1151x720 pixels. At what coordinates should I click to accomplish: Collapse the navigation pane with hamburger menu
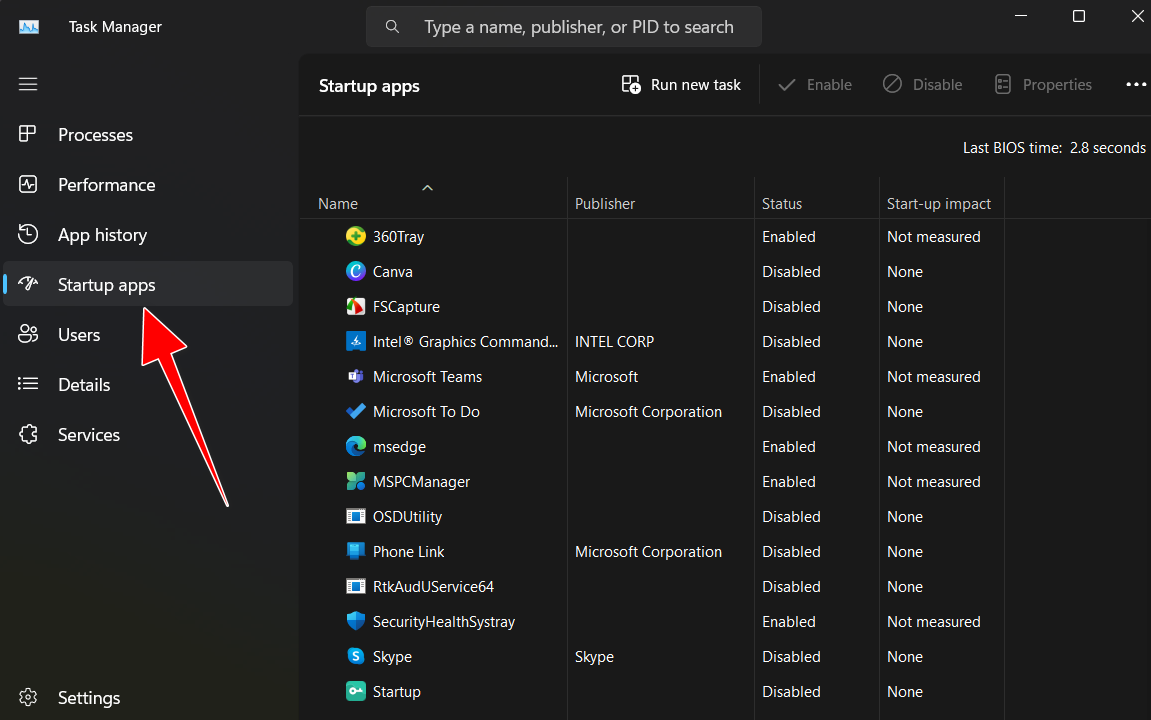[28, 84]
